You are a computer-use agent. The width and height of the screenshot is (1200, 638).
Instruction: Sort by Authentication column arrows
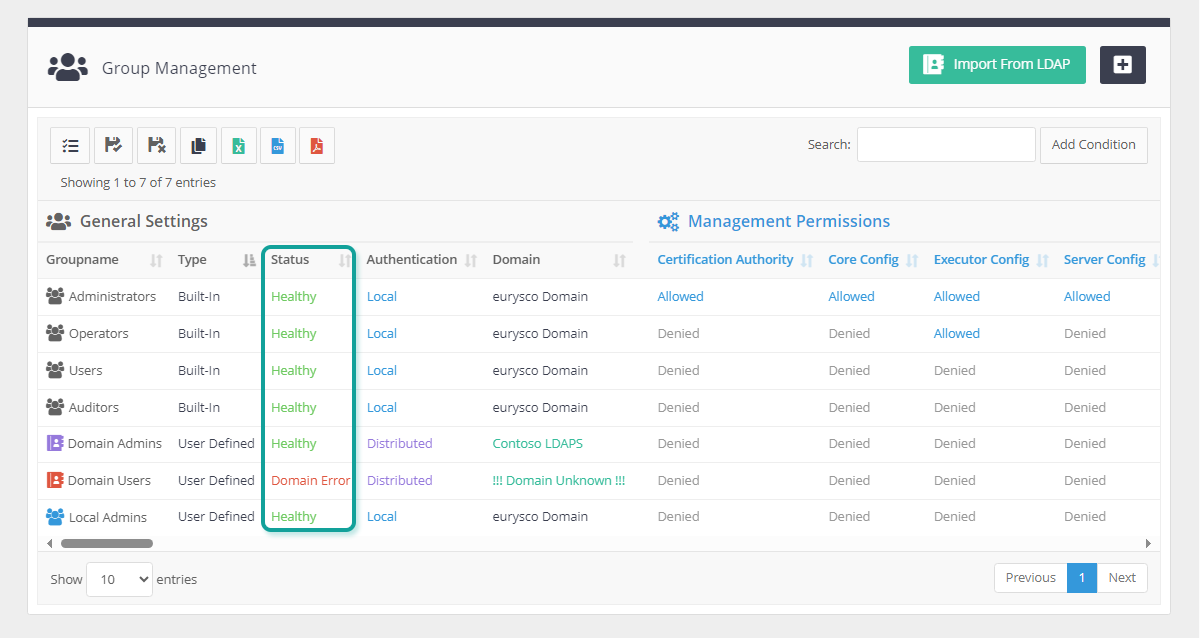[x=471, y=260]
